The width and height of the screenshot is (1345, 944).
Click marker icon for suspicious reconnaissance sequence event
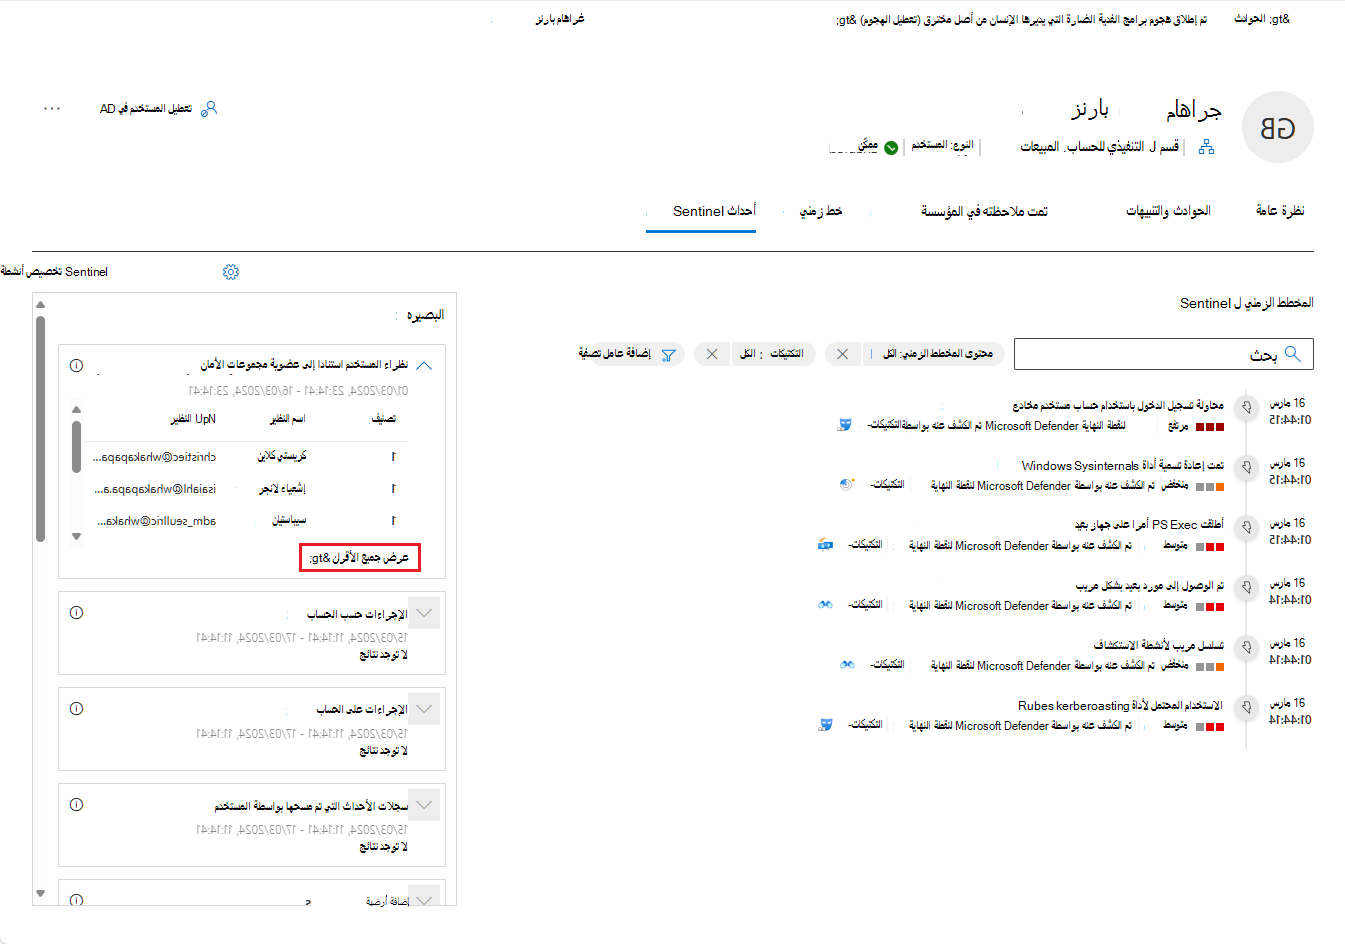pos(1246,647)
